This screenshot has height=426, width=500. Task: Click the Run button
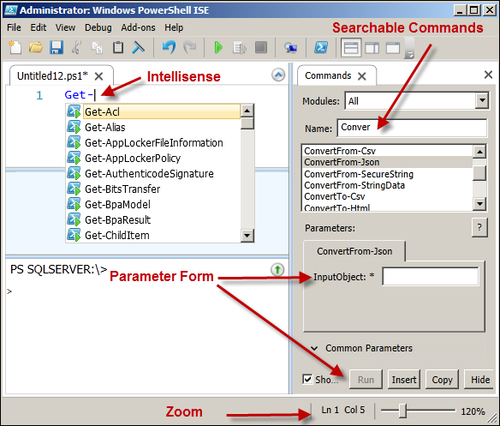(x=366, y=379)
